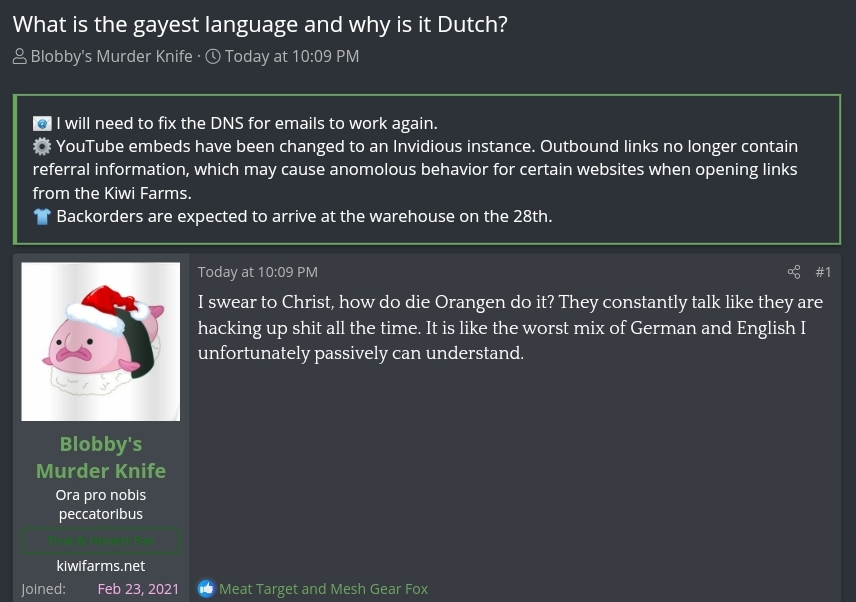The image size is (856, 602).
Task: Click the post timestamp above the message
Action: click(x=258, y=272)
